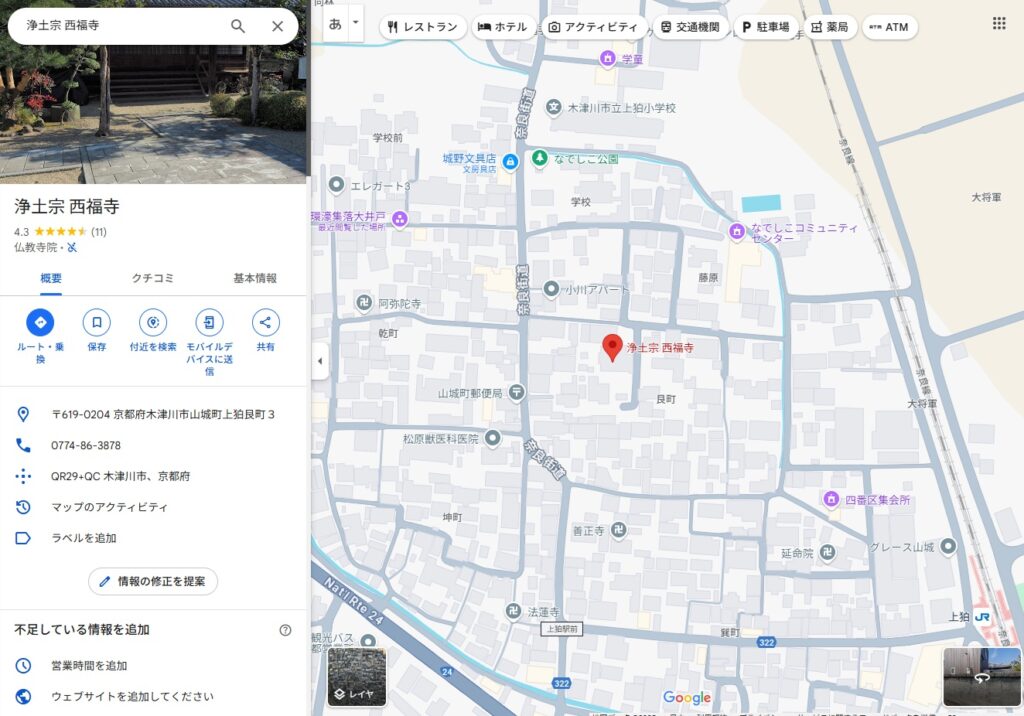Click the 阿弥陀寺 temple icon
The height and width of the screenshot is (716, 1024).
point(364,302)
